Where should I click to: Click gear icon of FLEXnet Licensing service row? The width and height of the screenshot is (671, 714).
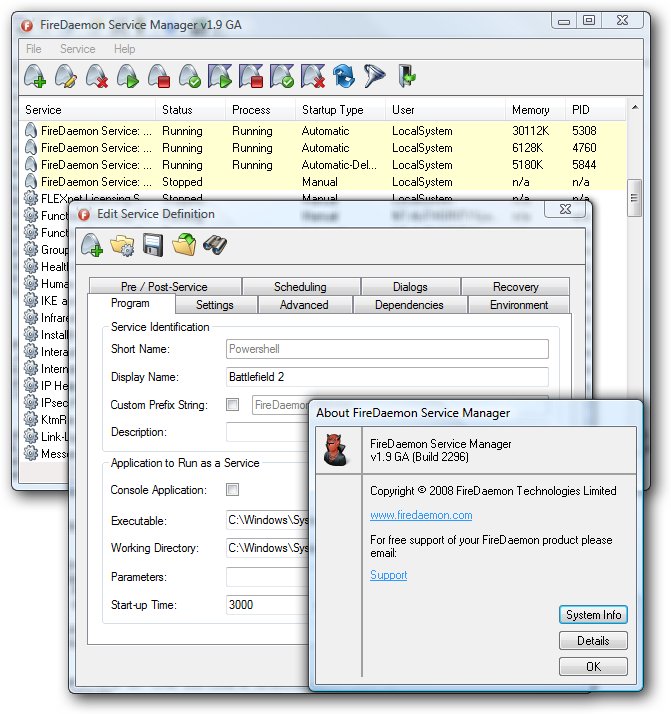click(x=30, y=198)
